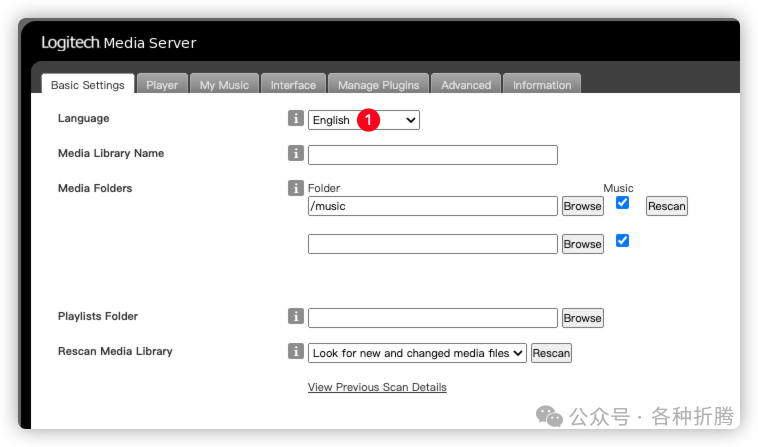758x447 pixels.
Task: Open the Language dropdown showing English
Action: pyautogui.click(x=364, y=120)
